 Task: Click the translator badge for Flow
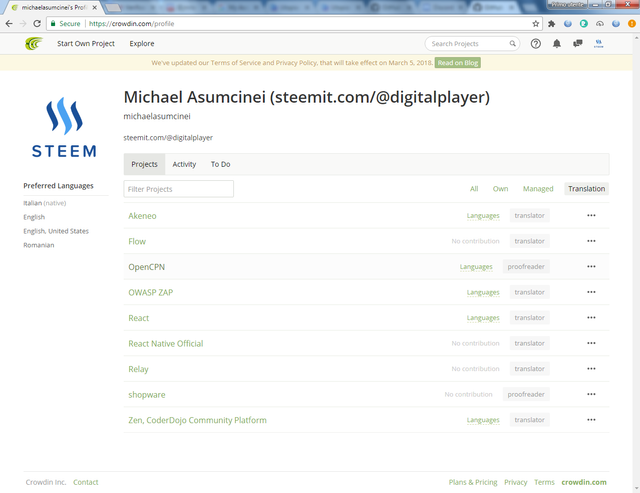pyautogui.click(x=529, y=241)
